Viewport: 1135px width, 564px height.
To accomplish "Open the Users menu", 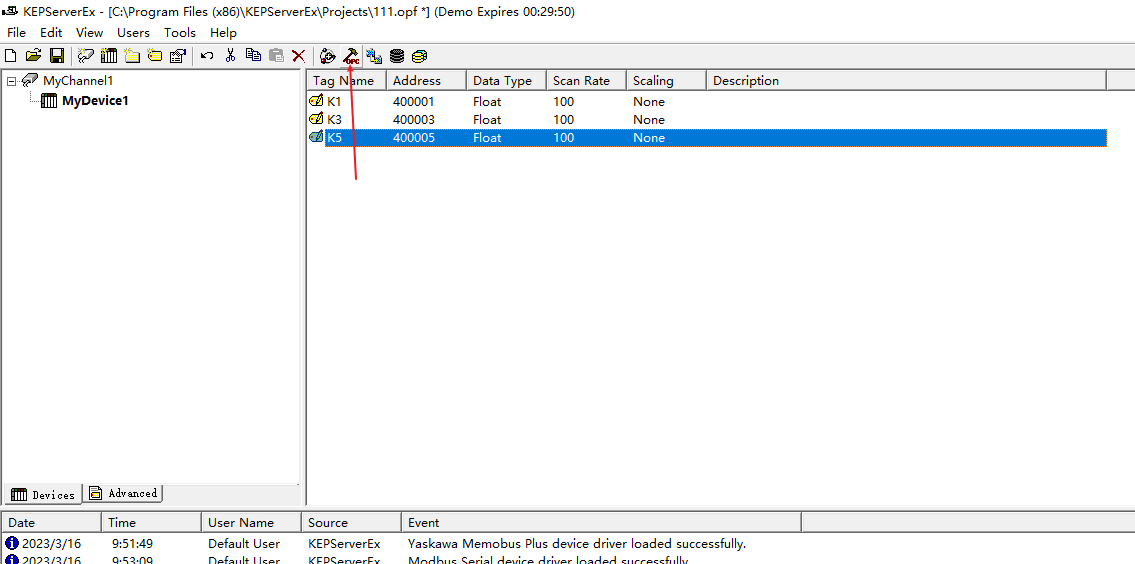I will tap(133, 33).
